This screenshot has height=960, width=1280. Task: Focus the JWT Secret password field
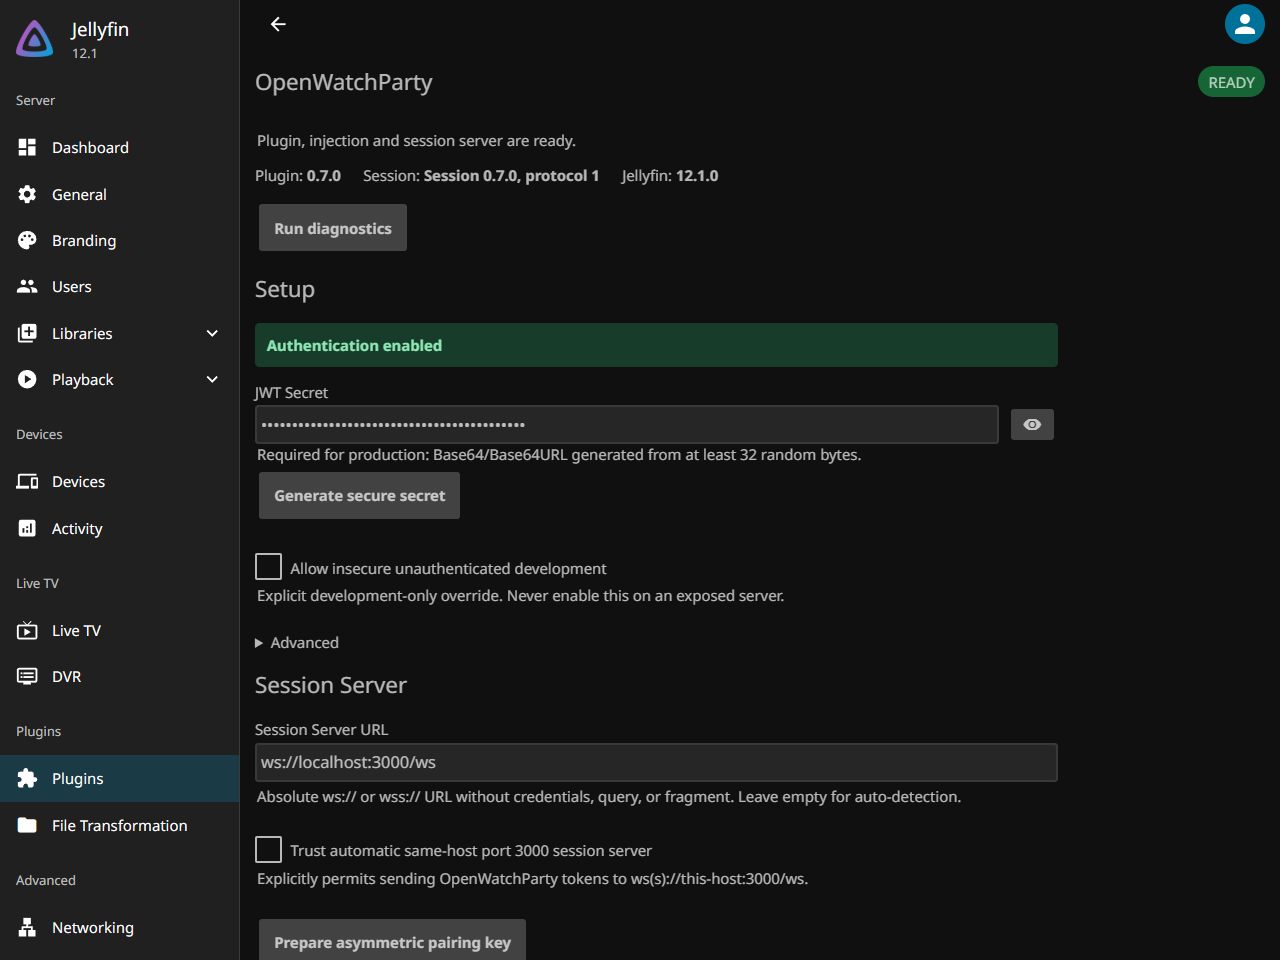coord(627,424)
